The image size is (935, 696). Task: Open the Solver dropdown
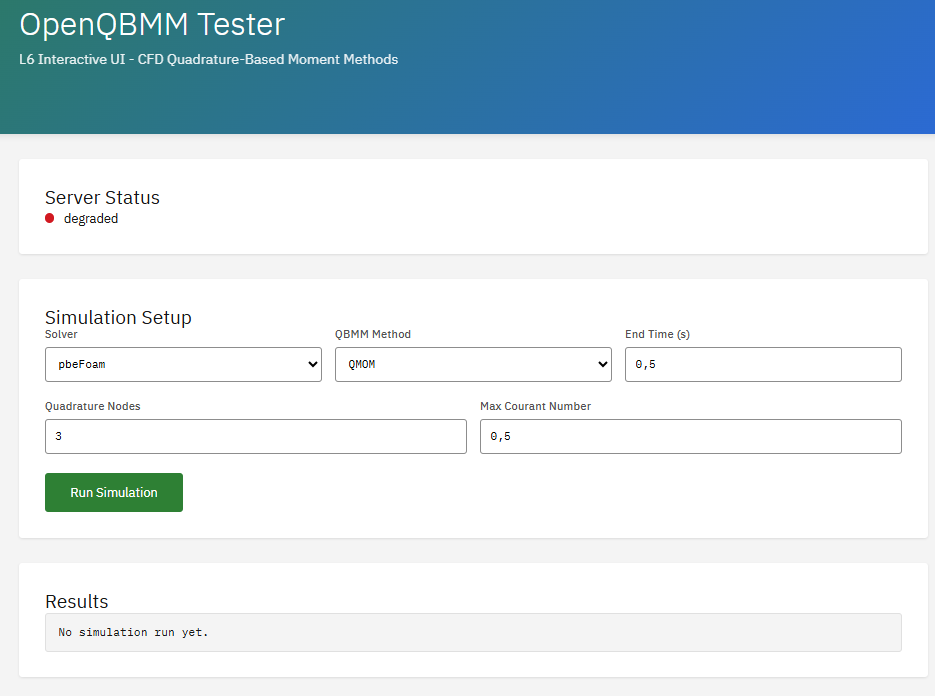[x=183, y=364]
